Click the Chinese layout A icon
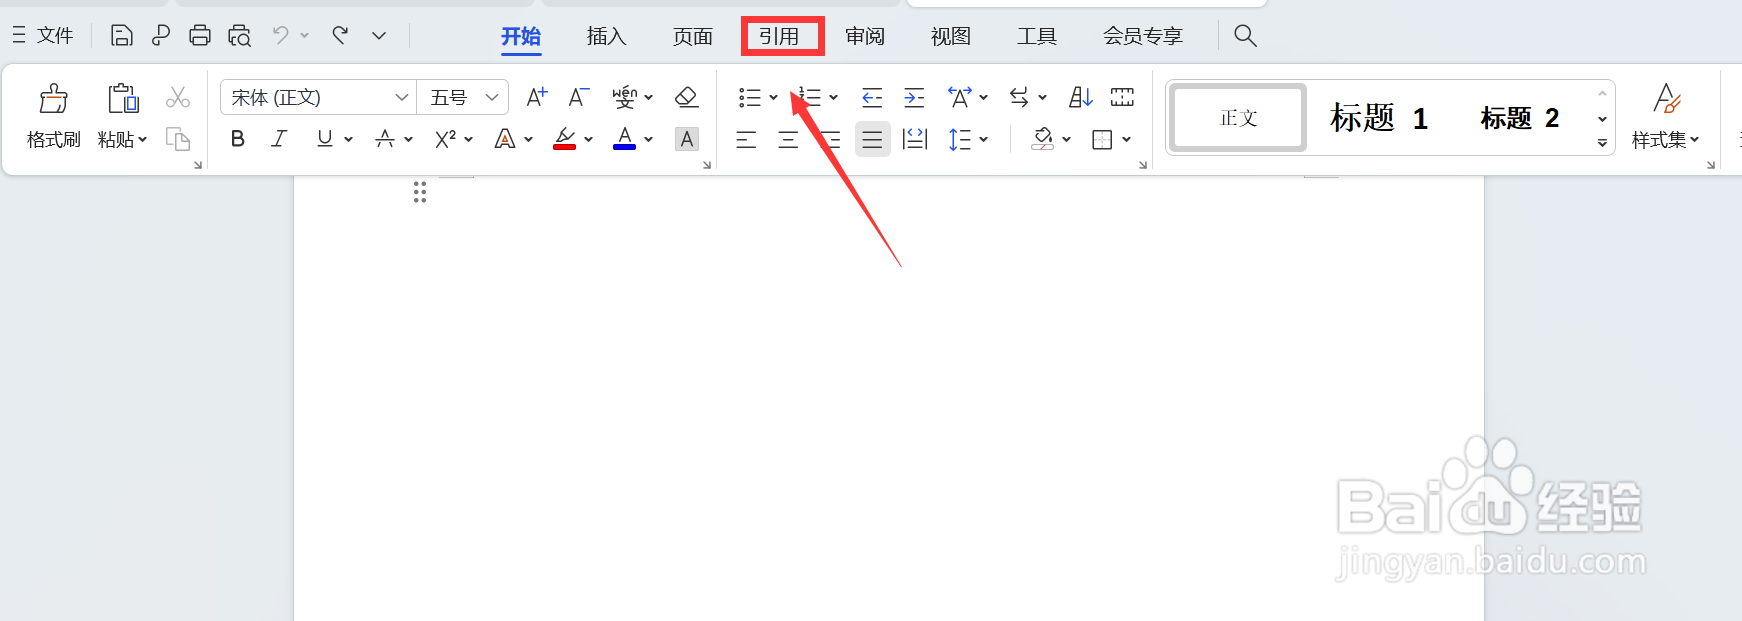1742x621 pixels. 960,97
